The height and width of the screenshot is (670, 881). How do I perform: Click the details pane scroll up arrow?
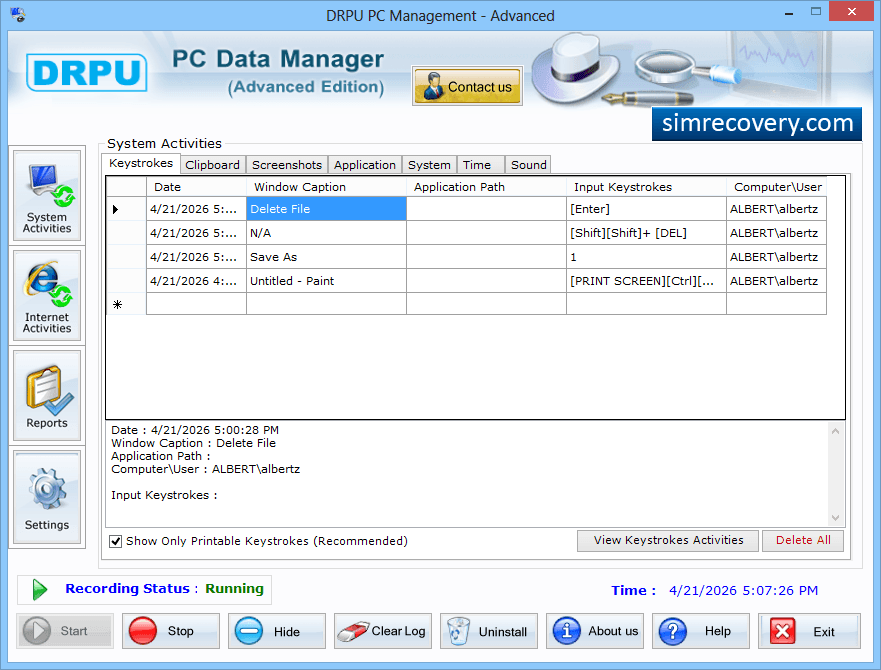[x=835, y=431]
